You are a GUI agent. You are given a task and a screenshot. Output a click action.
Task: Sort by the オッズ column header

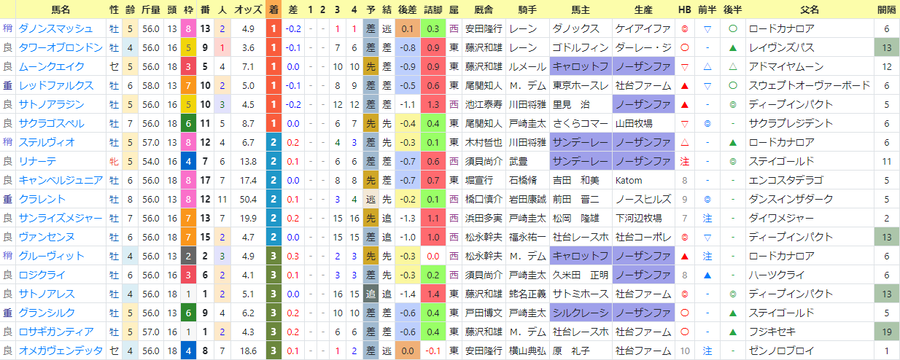pos(249,10)
